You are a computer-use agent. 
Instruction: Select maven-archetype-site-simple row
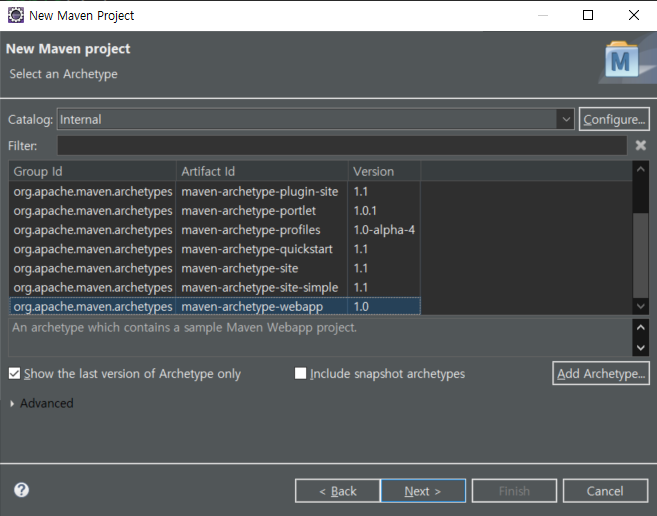pos(215,288)
